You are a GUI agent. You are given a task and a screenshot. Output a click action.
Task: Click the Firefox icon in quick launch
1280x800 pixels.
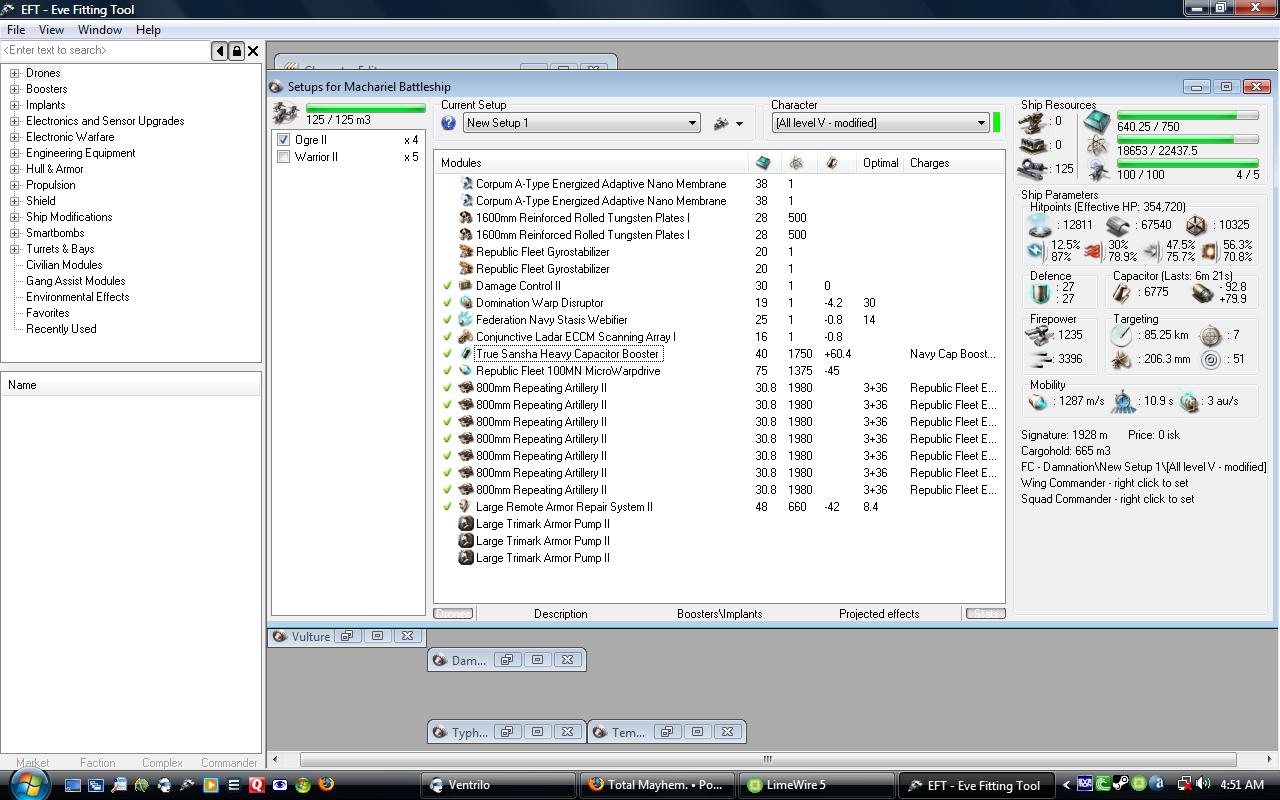325,785
